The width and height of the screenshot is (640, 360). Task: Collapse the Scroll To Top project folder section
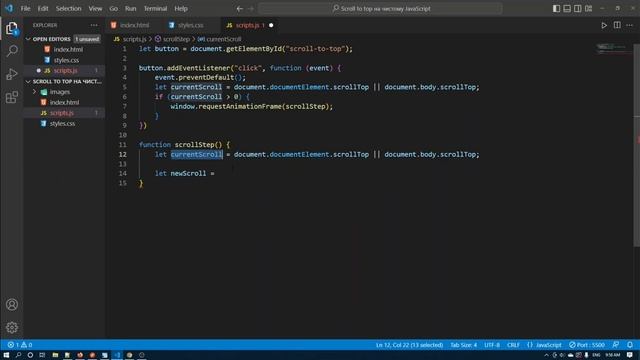pyautogui.click(x=65, y=82)
